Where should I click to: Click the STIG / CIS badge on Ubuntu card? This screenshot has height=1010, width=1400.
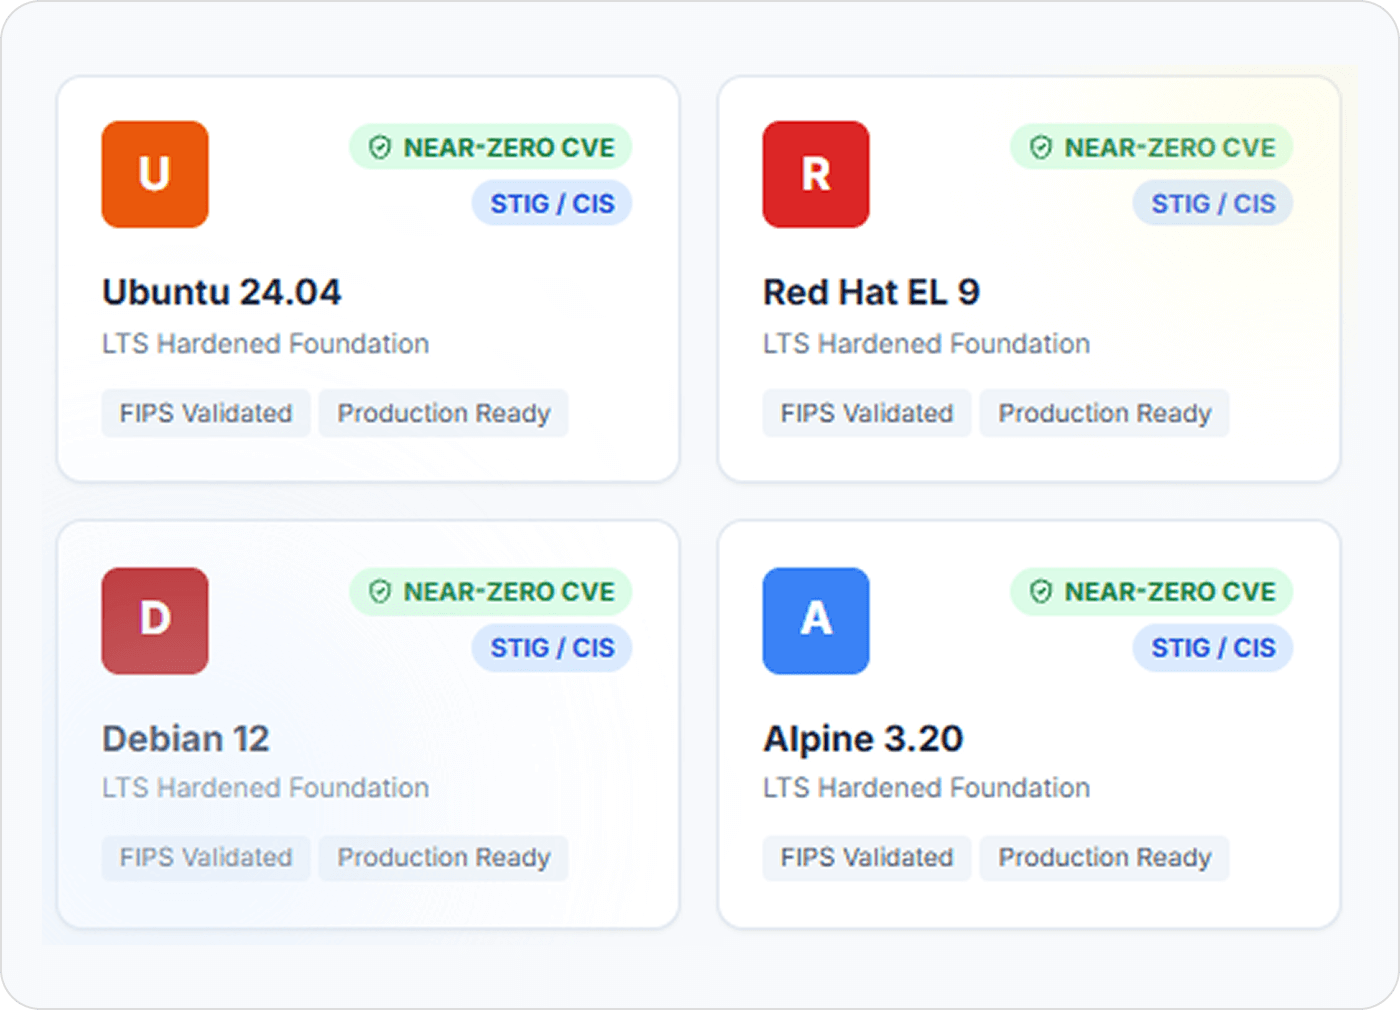tap(552, 203)
